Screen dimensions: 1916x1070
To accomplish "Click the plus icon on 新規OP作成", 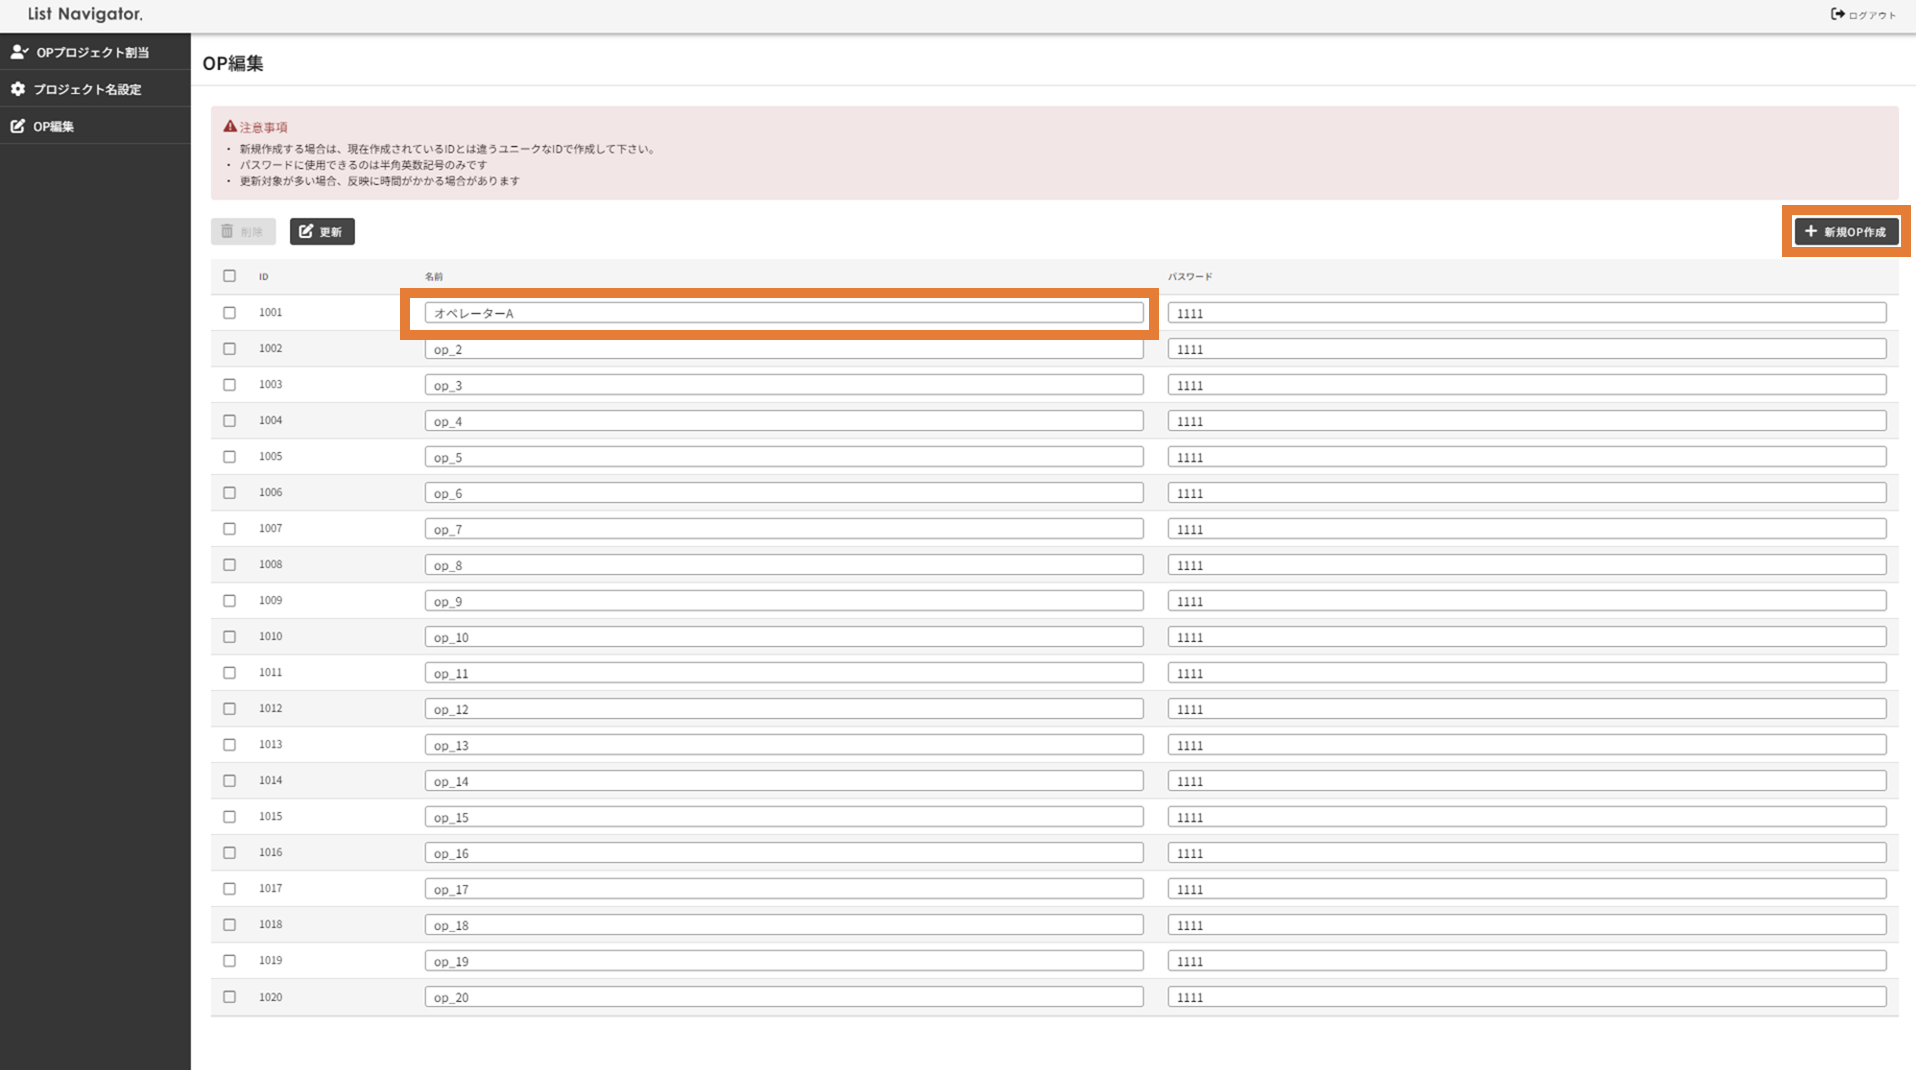I will [1810, 231].
